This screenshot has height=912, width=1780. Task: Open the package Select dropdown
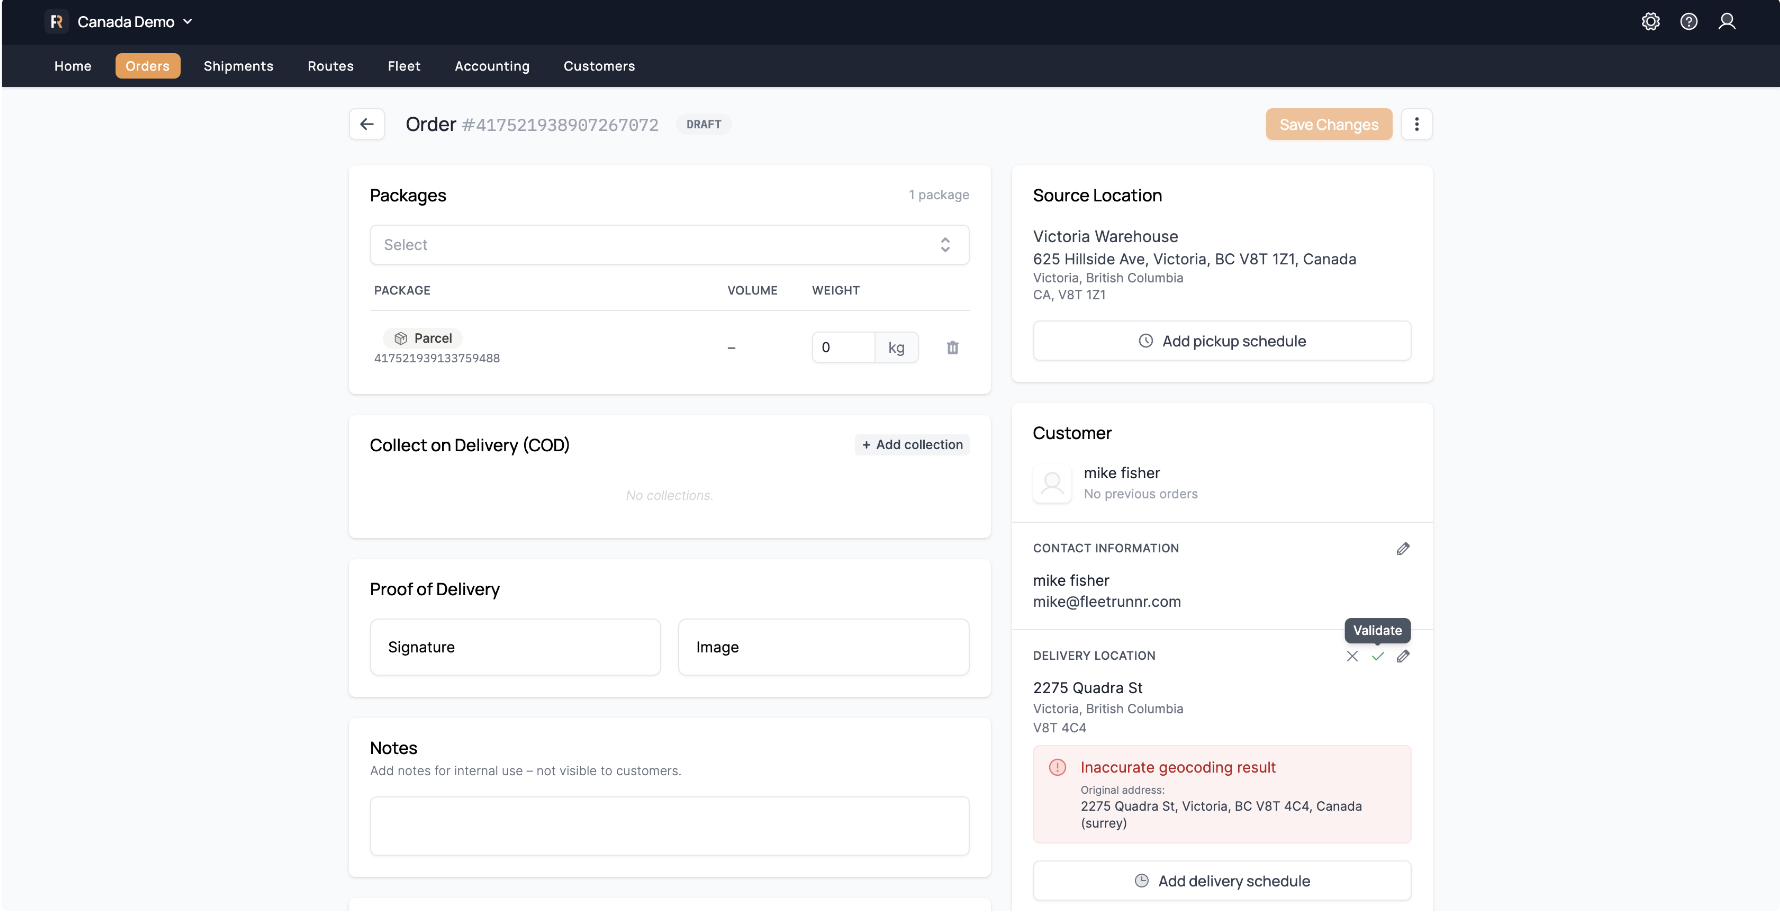tap(669, 245)
